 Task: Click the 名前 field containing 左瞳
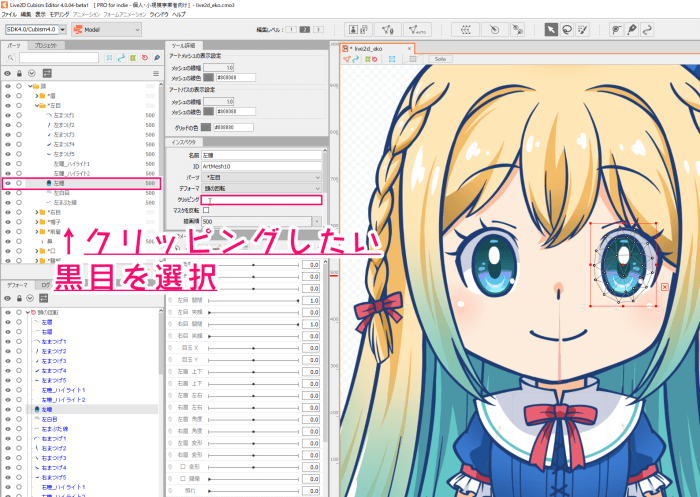pos(262,155)
